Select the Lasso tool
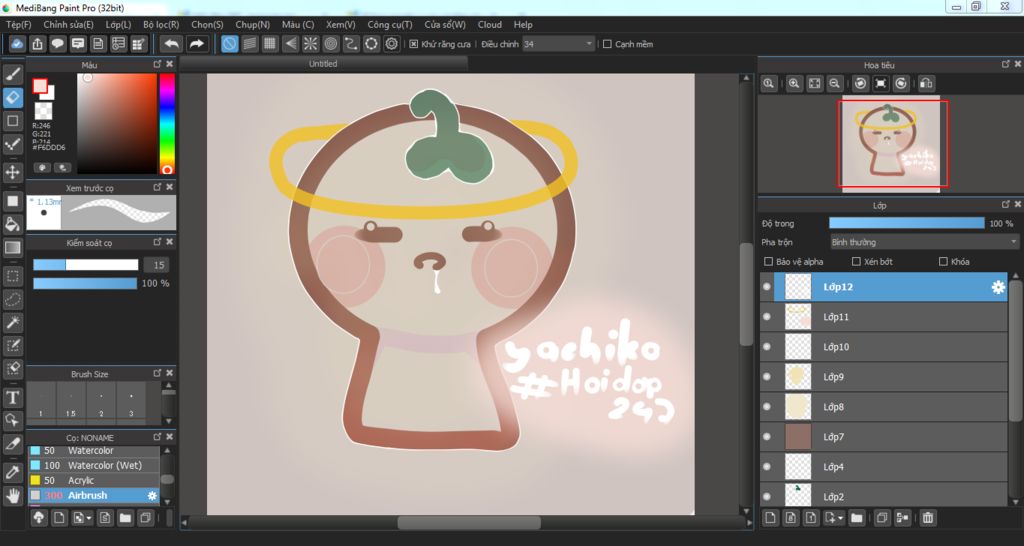The image size is (1024, 546). click(x=13, y=299)
